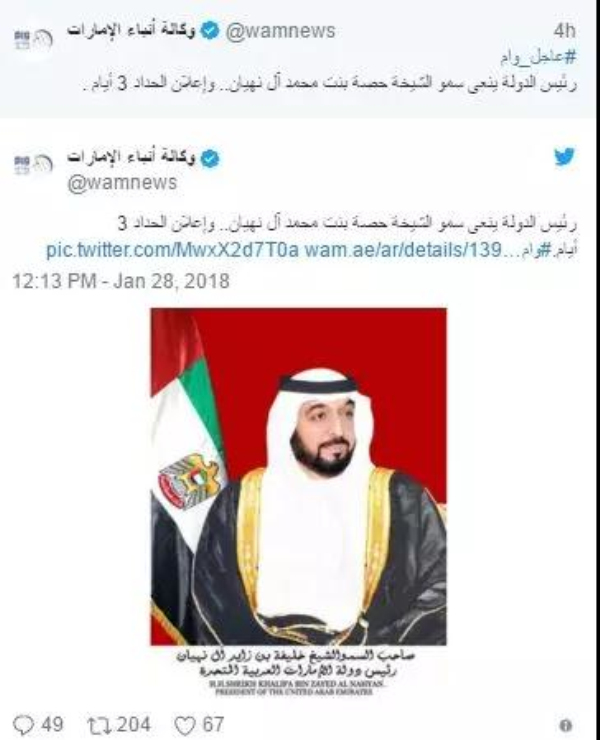Click the @wamnews handle below the account name
The height and width of the screenshot is (740, 600).
[x=122, y=183]
